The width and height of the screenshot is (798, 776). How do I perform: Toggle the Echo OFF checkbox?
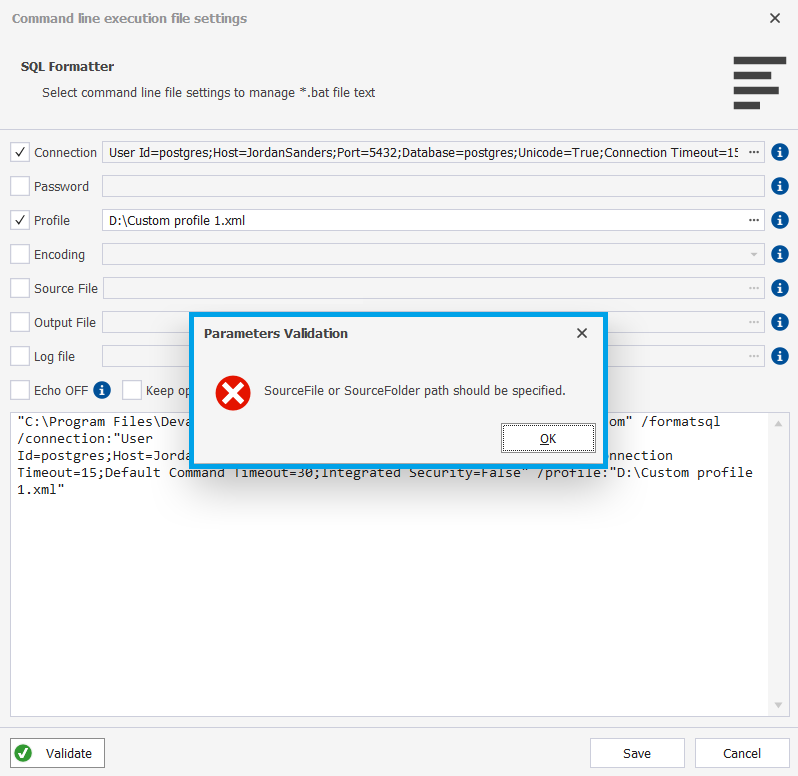click(20, 390)
